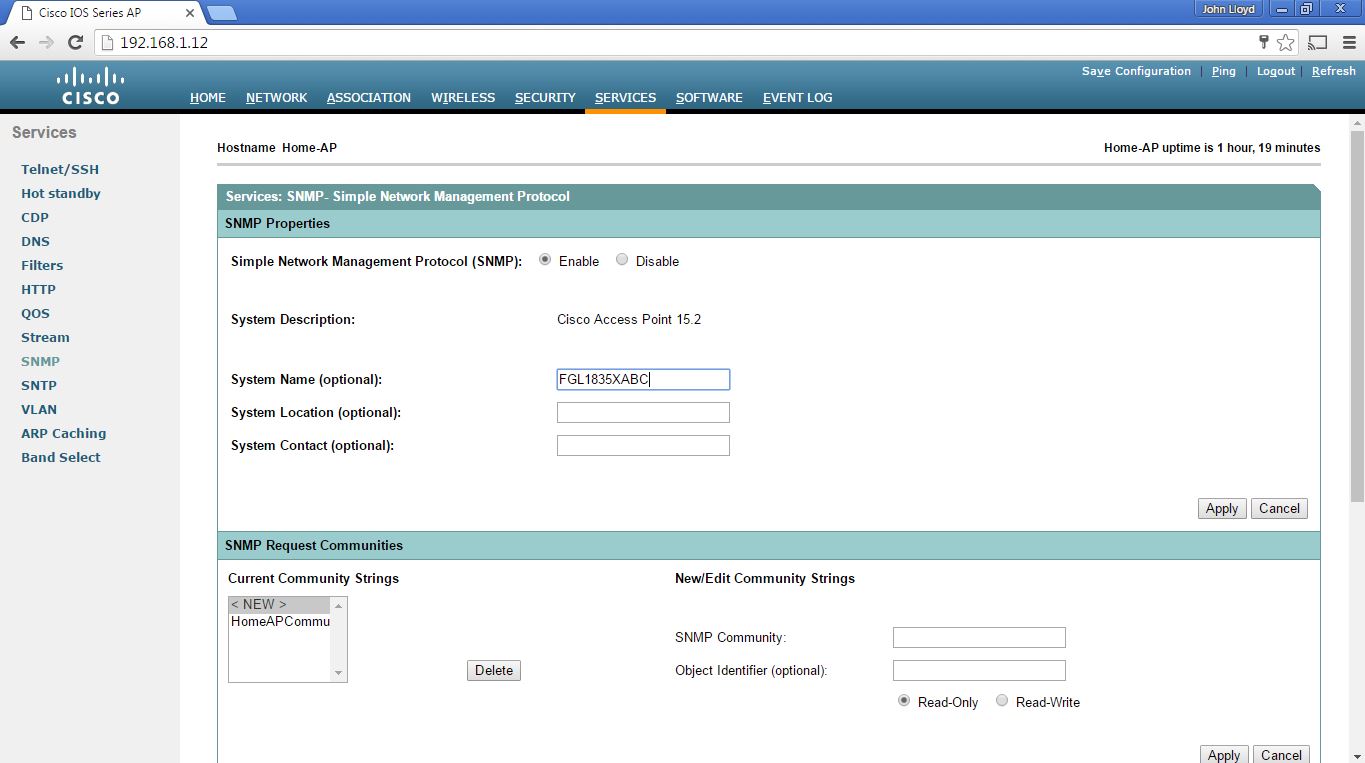
Task: Open the Chrome hamburger menu
Action: 1349,42
